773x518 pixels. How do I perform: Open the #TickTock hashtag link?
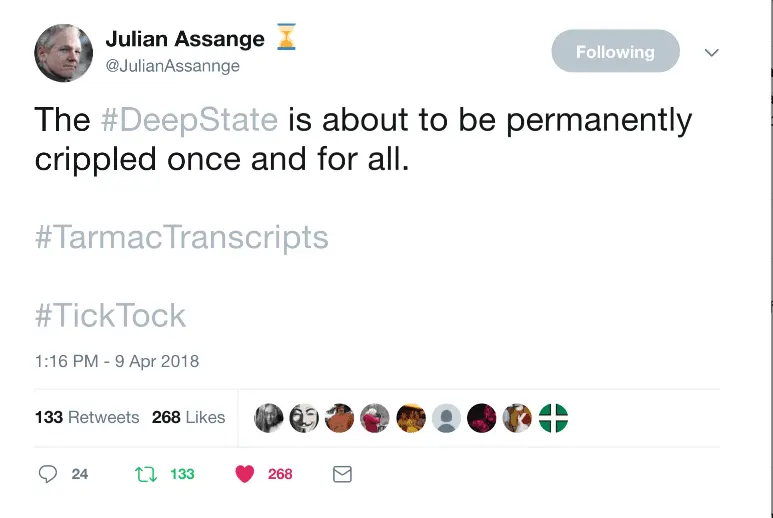(x=110, y=316)
